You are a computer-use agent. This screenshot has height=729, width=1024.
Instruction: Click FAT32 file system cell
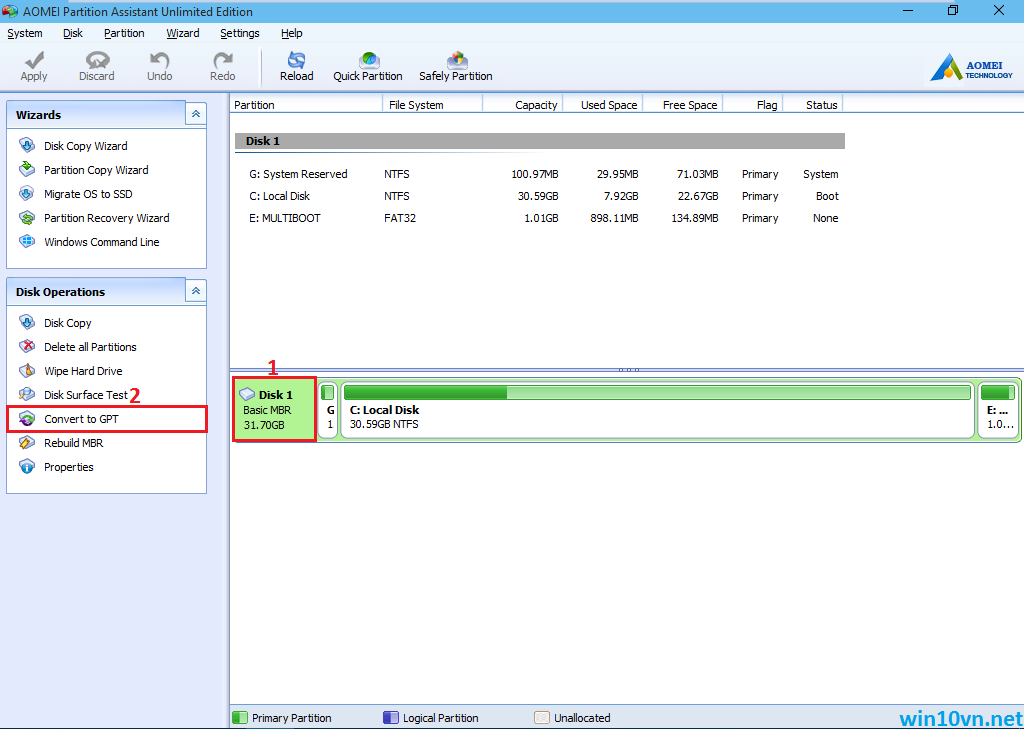pos(400,218)
